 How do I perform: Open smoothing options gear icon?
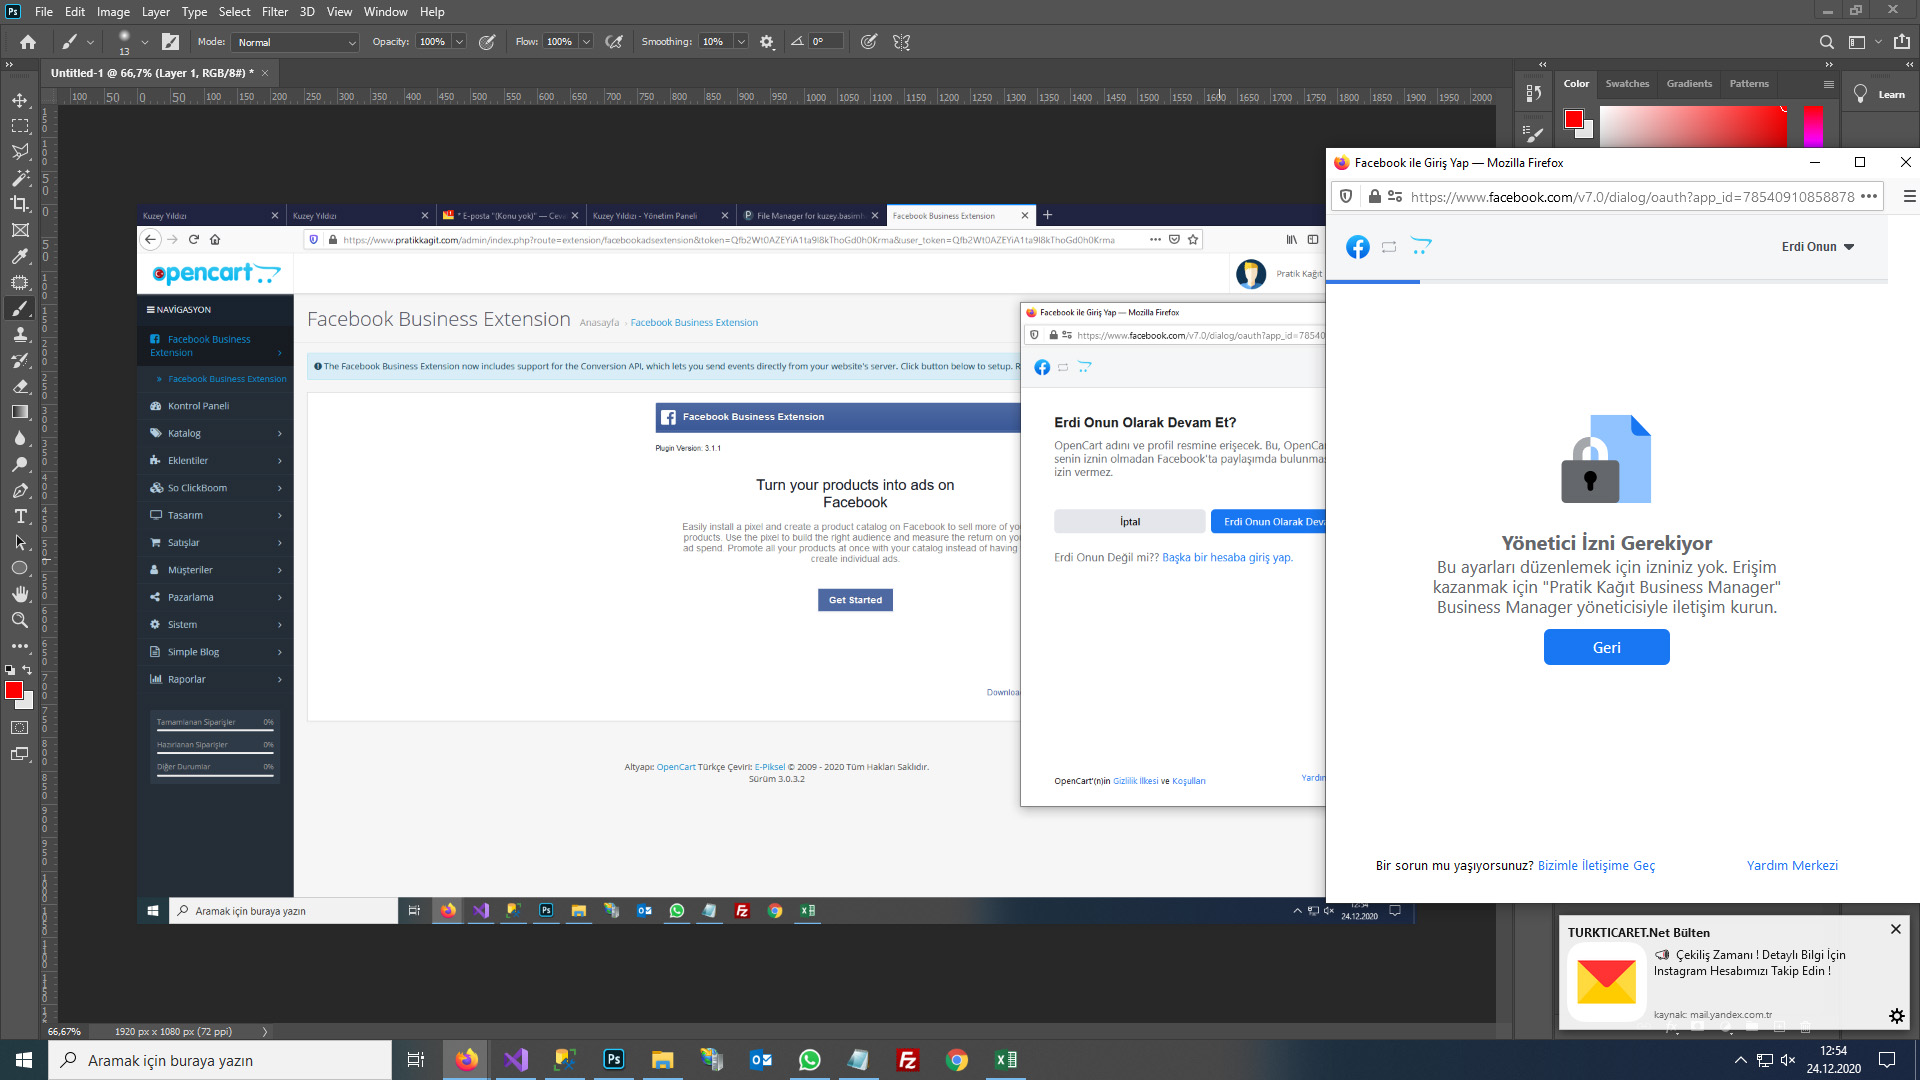pos(767,42)
